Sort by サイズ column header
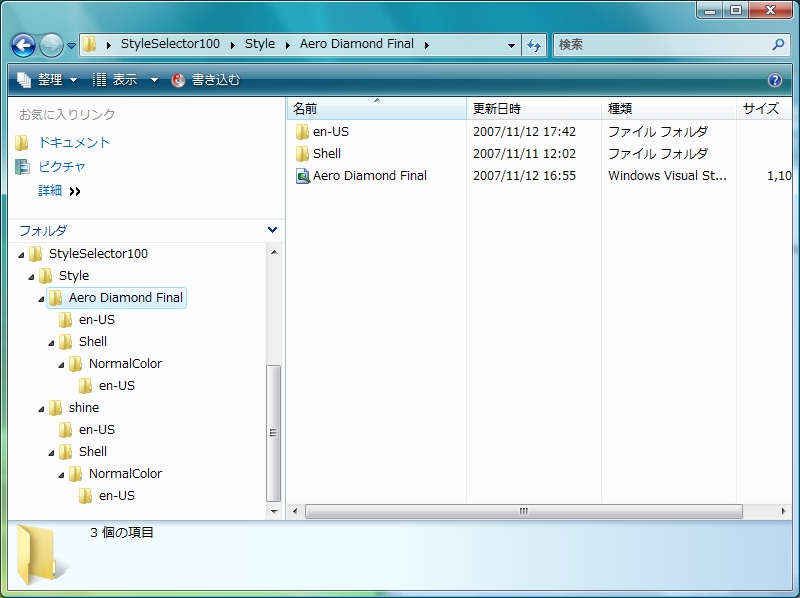 click(x=764, y=109)
